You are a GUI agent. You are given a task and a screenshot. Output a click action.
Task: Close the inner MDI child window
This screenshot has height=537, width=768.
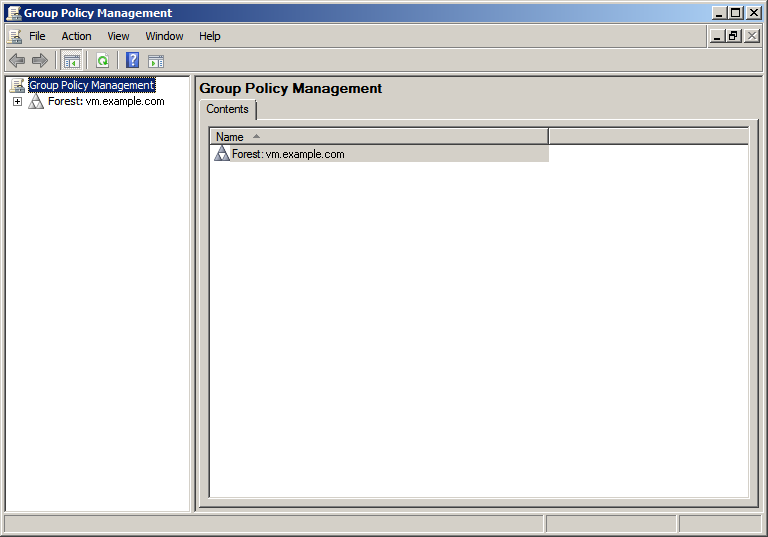[752, 36]
